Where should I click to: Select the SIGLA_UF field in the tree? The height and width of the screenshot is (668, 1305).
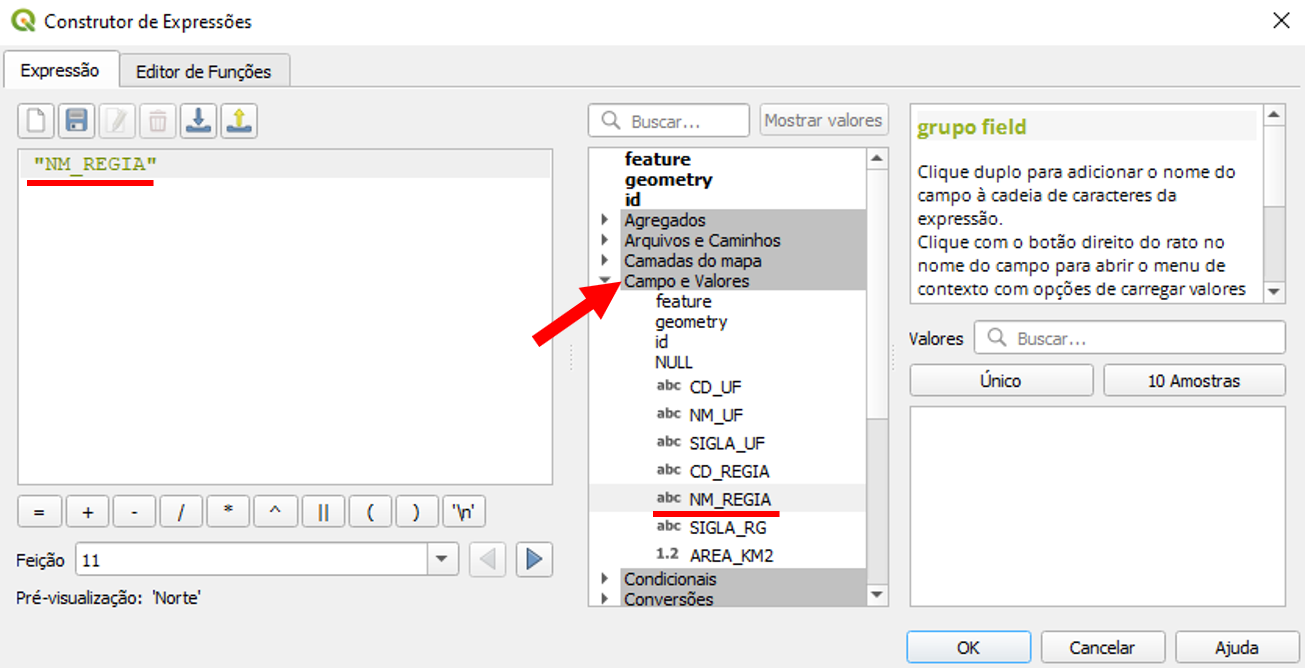tap(727, 443)
